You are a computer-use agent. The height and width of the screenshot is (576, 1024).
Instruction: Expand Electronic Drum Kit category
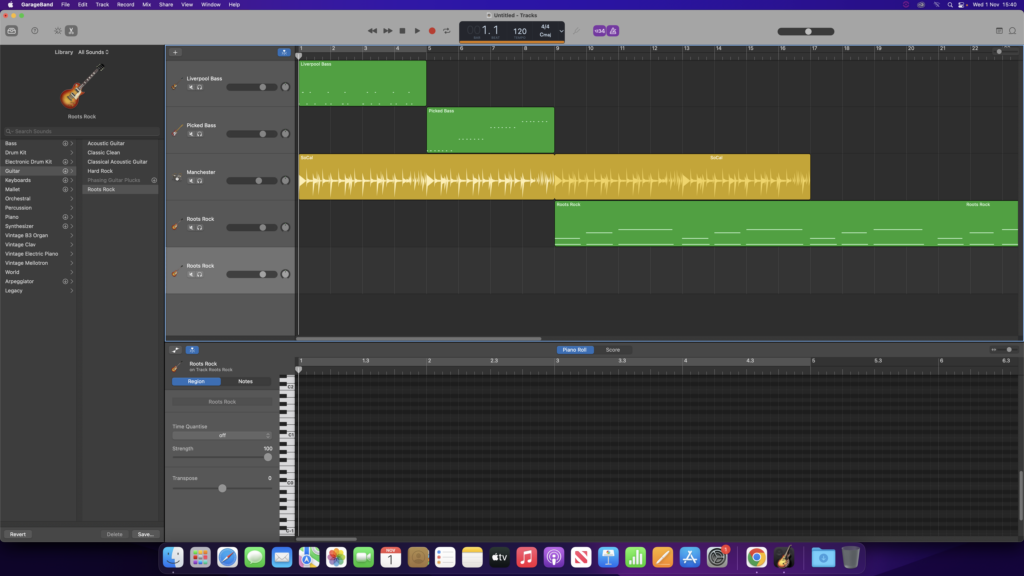coord(72,161)
